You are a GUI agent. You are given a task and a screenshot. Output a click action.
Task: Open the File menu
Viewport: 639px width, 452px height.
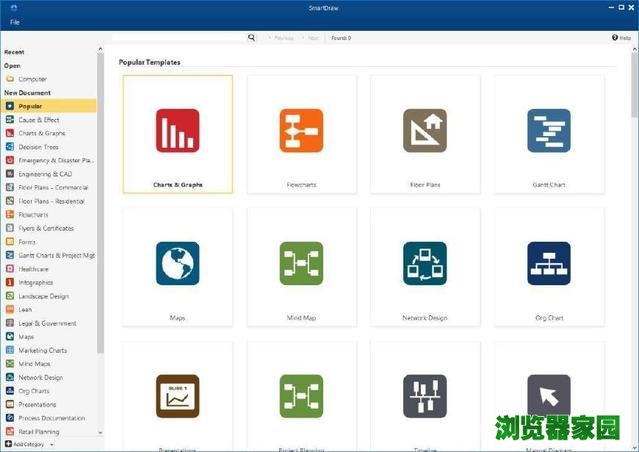[15, 21]
